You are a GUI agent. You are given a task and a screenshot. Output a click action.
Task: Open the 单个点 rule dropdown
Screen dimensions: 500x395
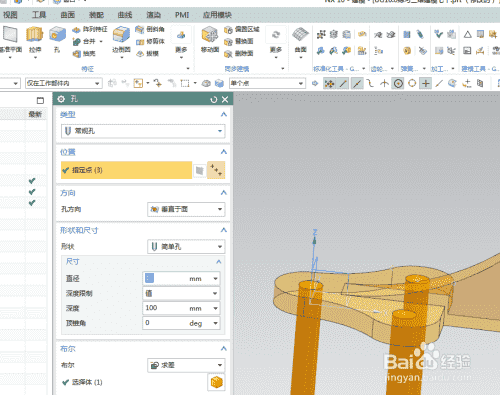click(267, 83)
